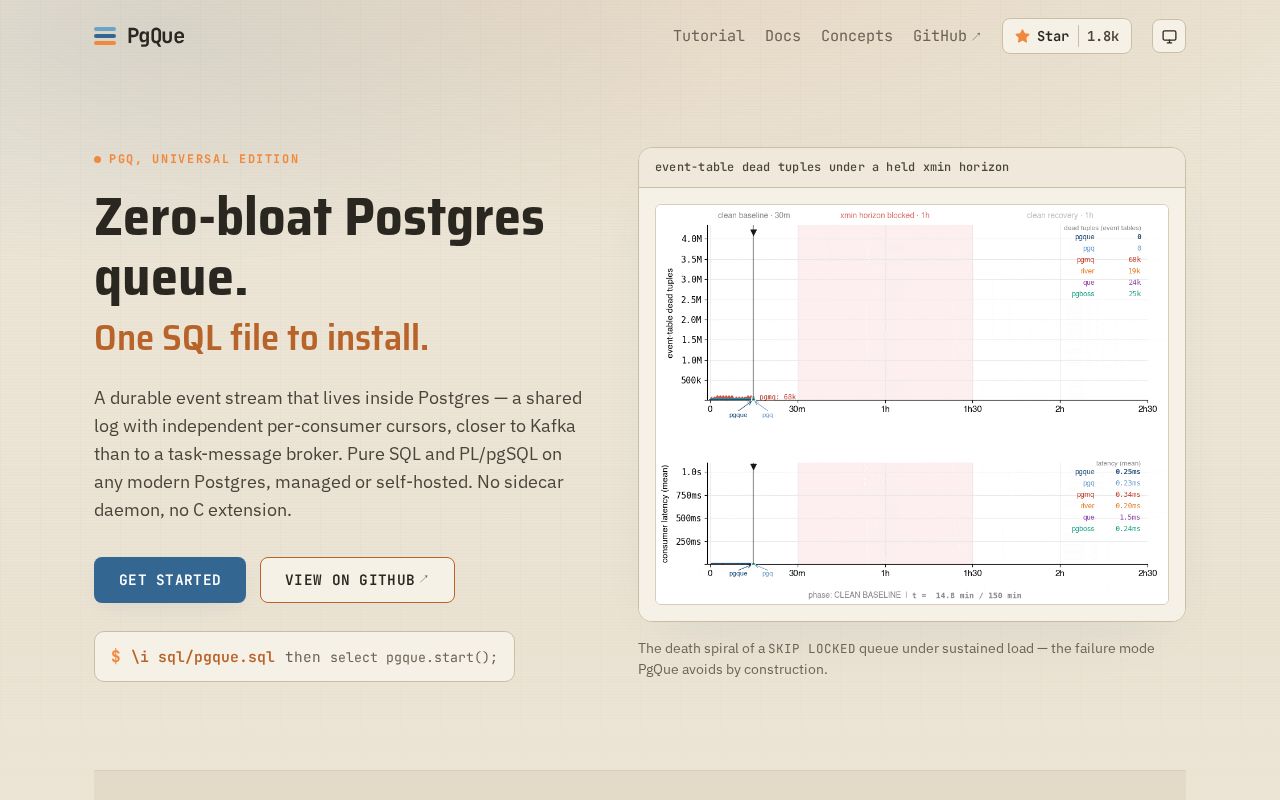Click the pgmq 0.34ms latency legend row
The width and height of the screenshot is (1280, 800).
click(1108, 495)
